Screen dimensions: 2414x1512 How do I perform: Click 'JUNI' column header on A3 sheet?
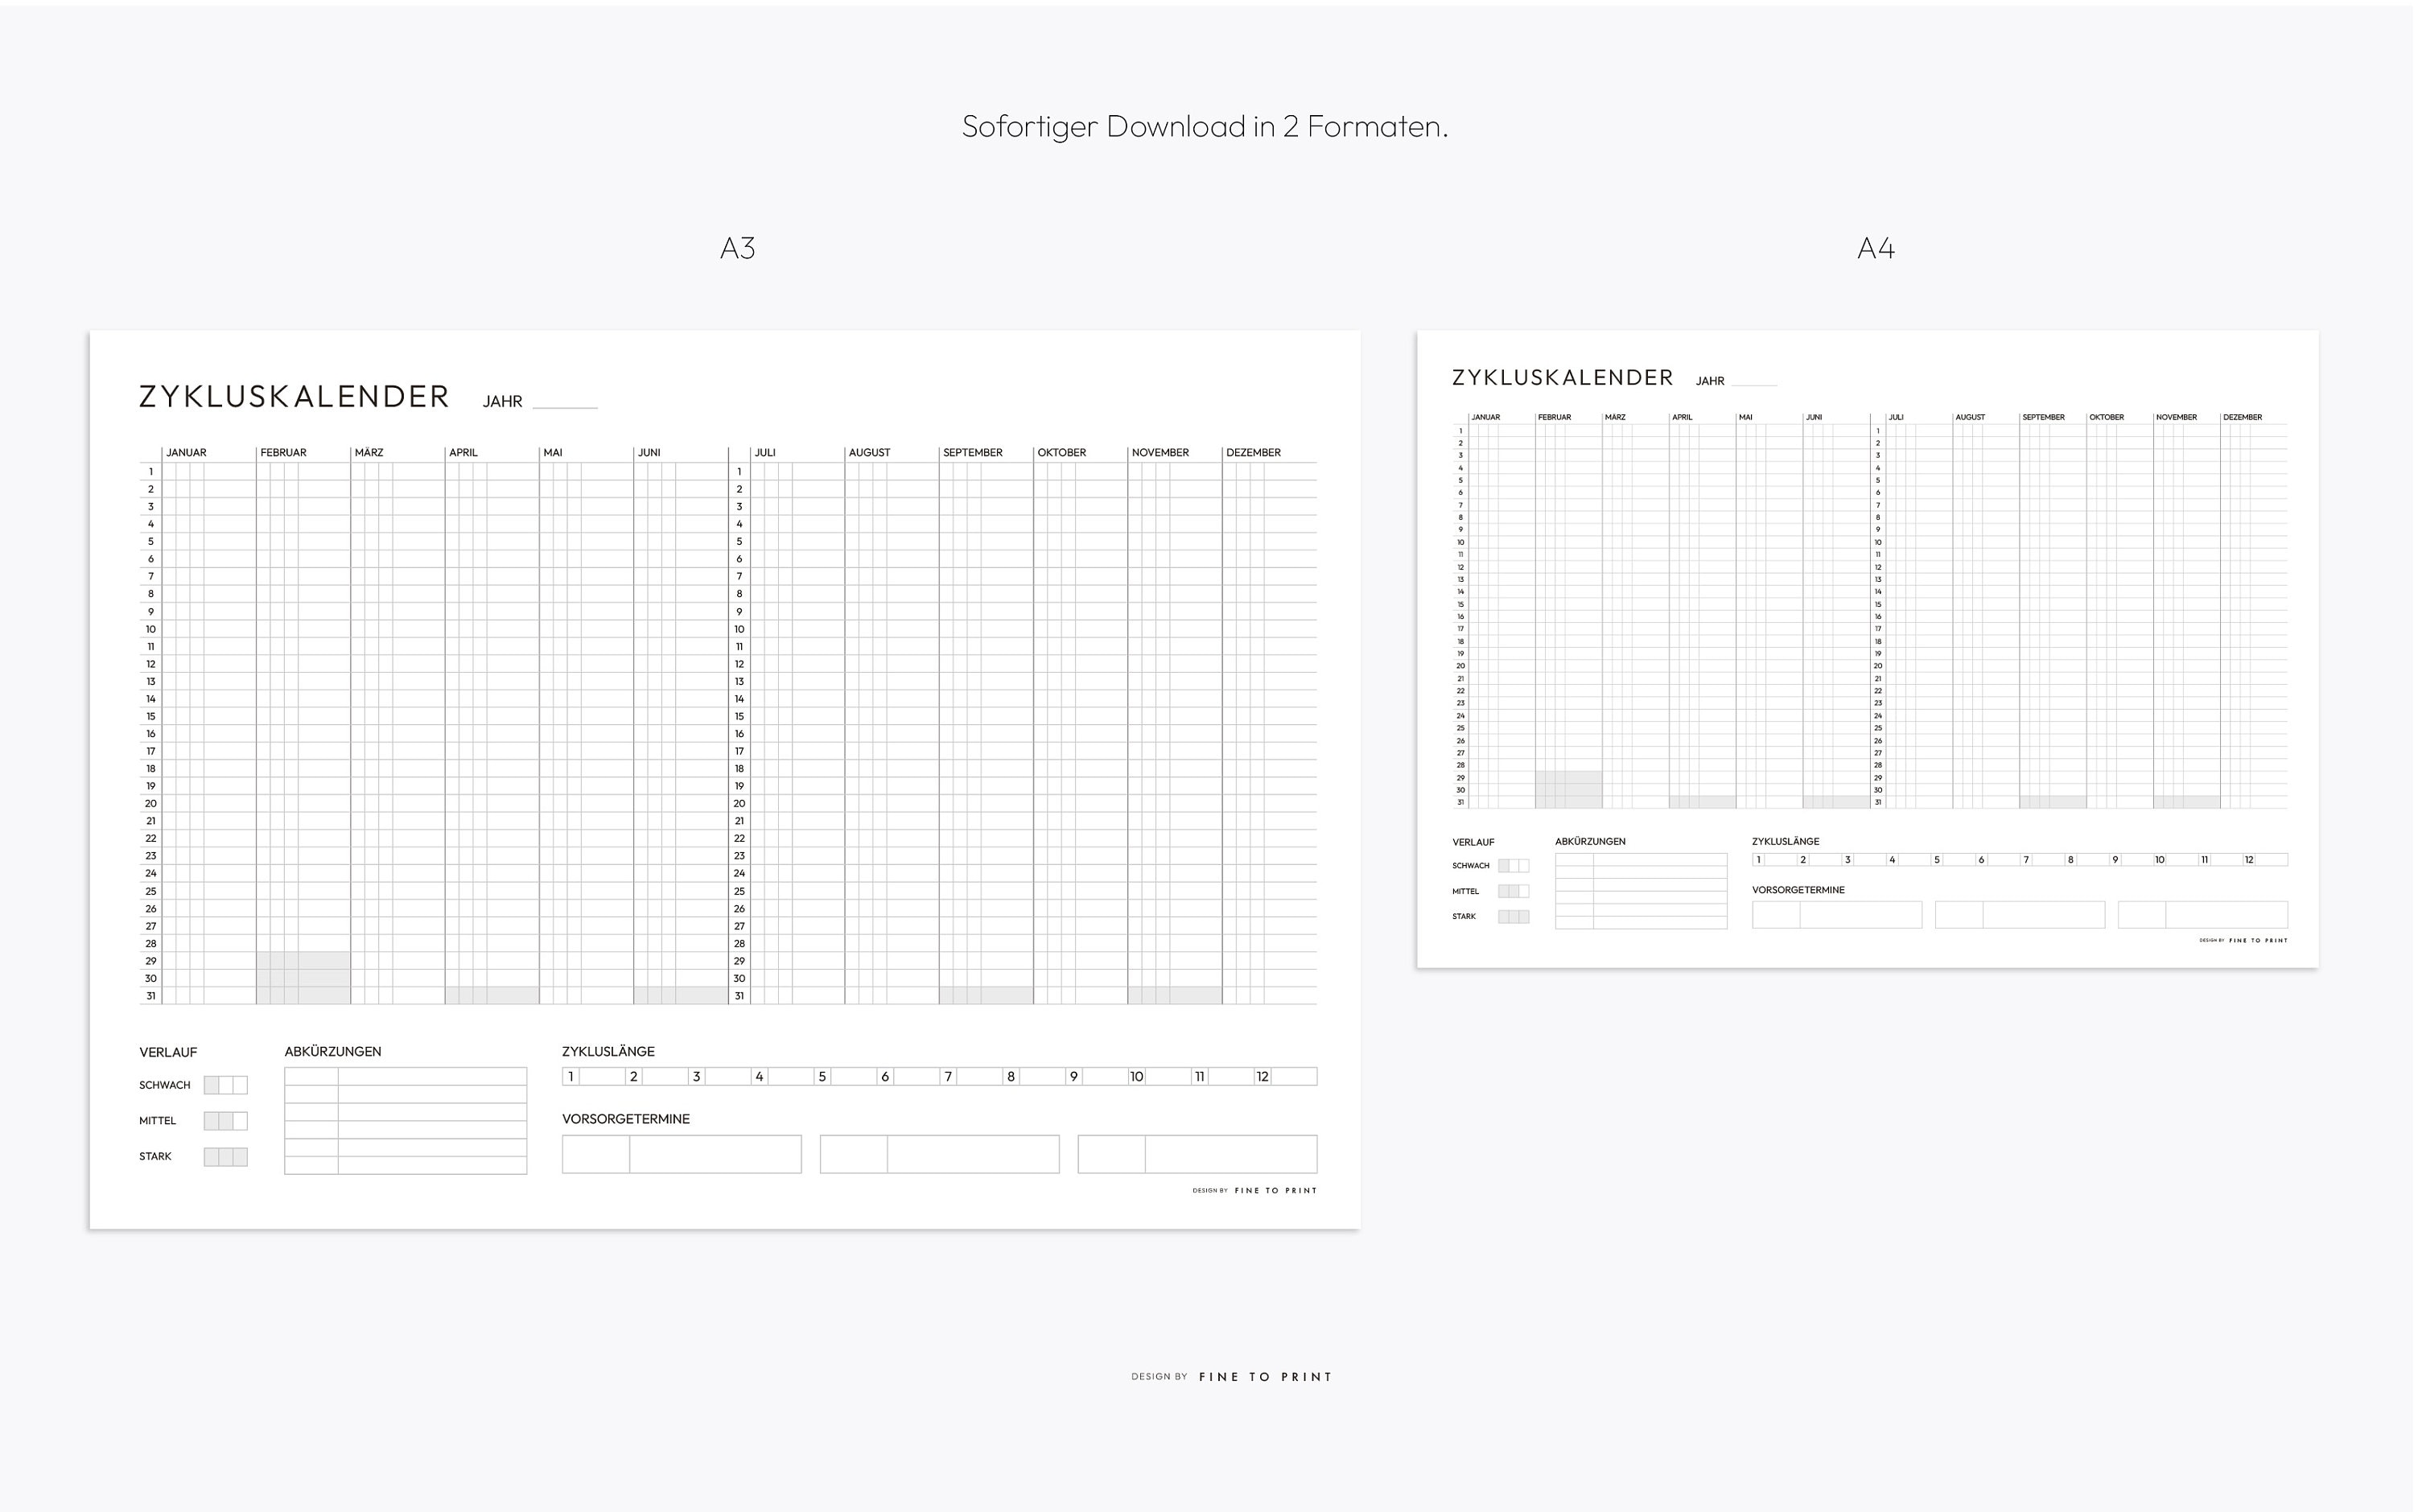click(649, 453)
